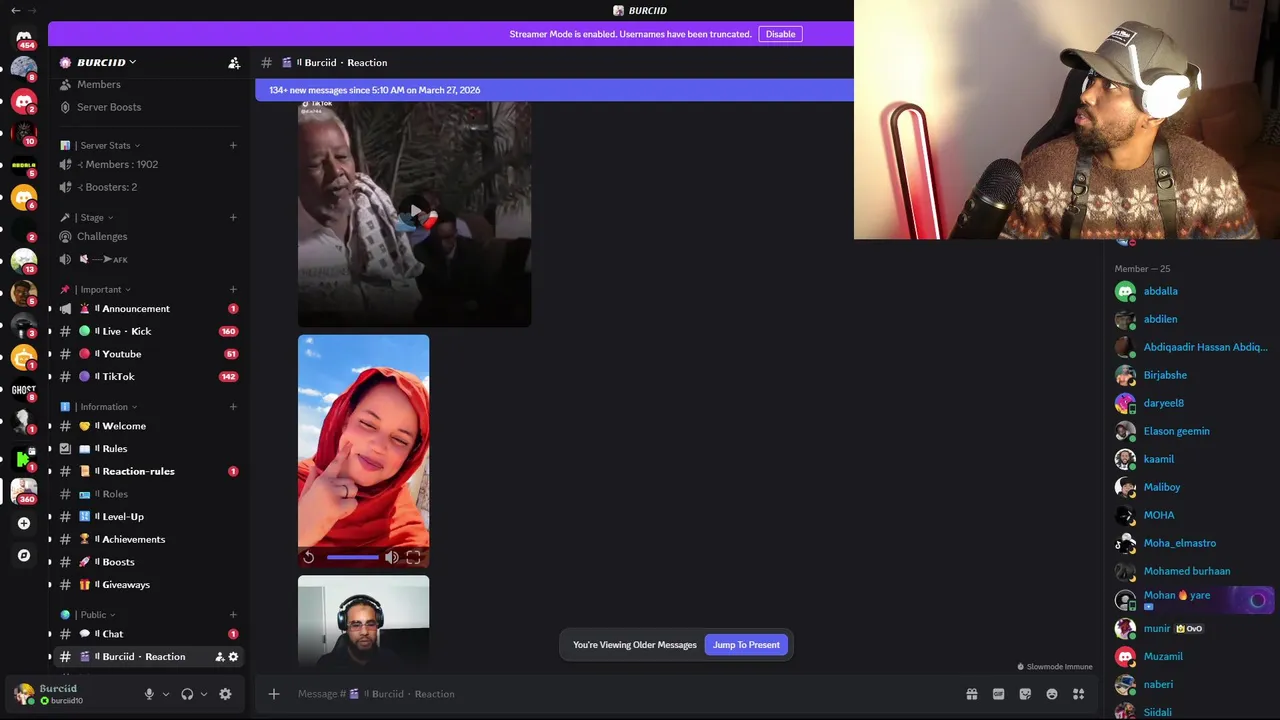The image size is (1280, 720).
Task: Click Edit Channel gear on Burciid Reaction
Action: (234, 657)
